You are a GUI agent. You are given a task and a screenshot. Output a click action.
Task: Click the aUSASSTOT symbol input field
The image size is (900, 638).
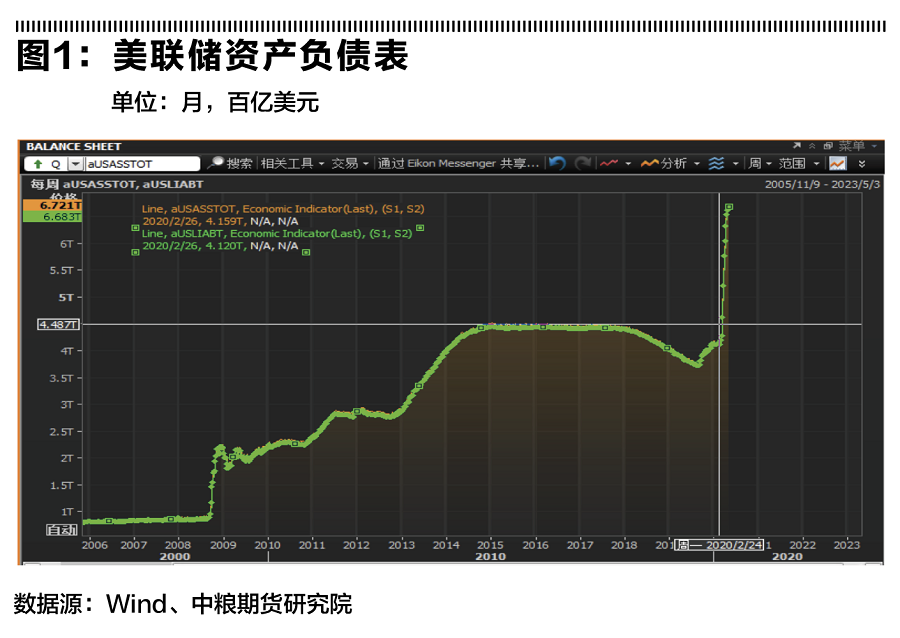142,163
